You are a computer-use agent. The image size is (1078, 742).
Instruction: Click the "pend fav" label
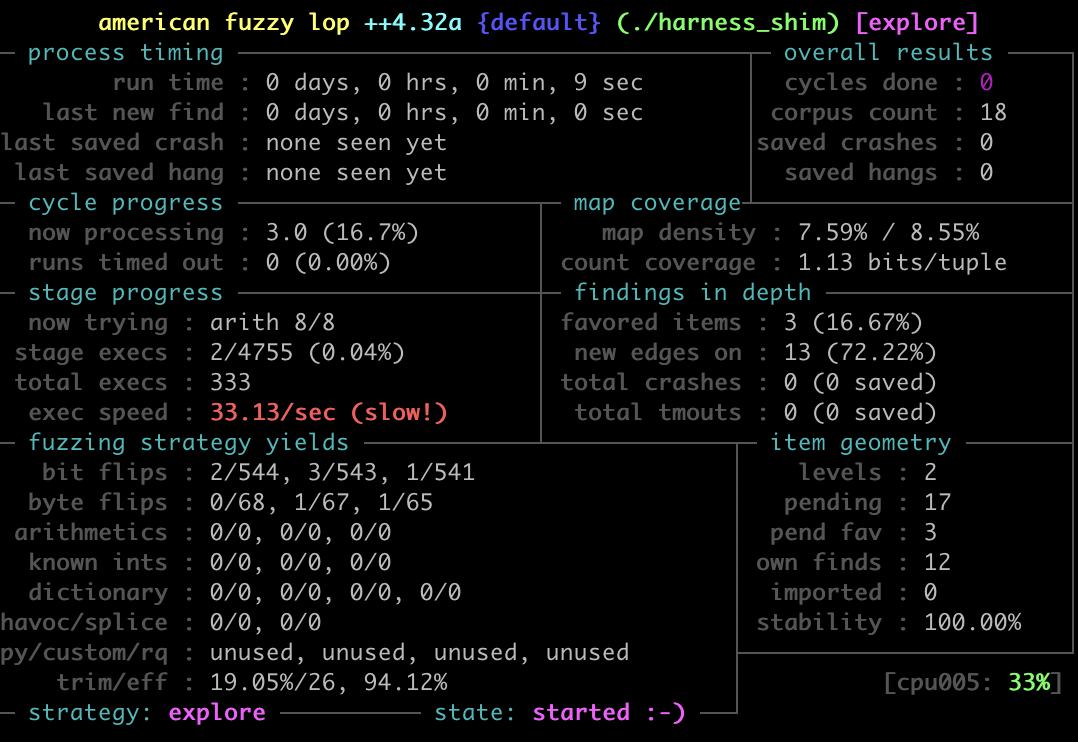point(826,533)
